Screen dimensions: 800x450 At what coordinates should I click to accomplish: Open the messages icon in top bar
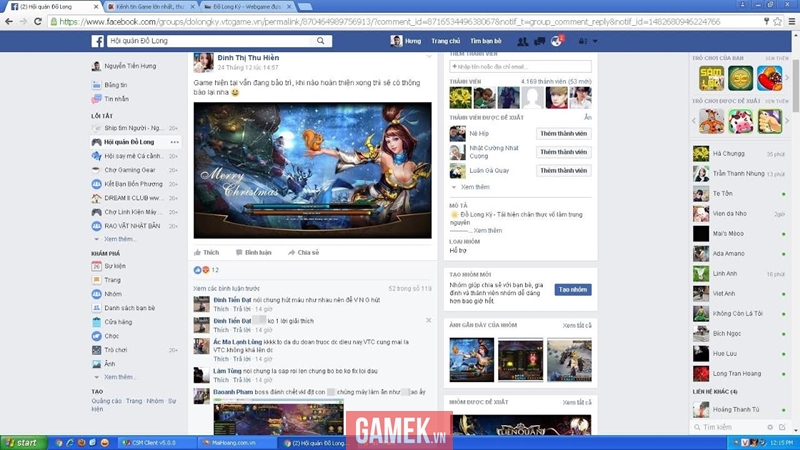click(539, 41)
